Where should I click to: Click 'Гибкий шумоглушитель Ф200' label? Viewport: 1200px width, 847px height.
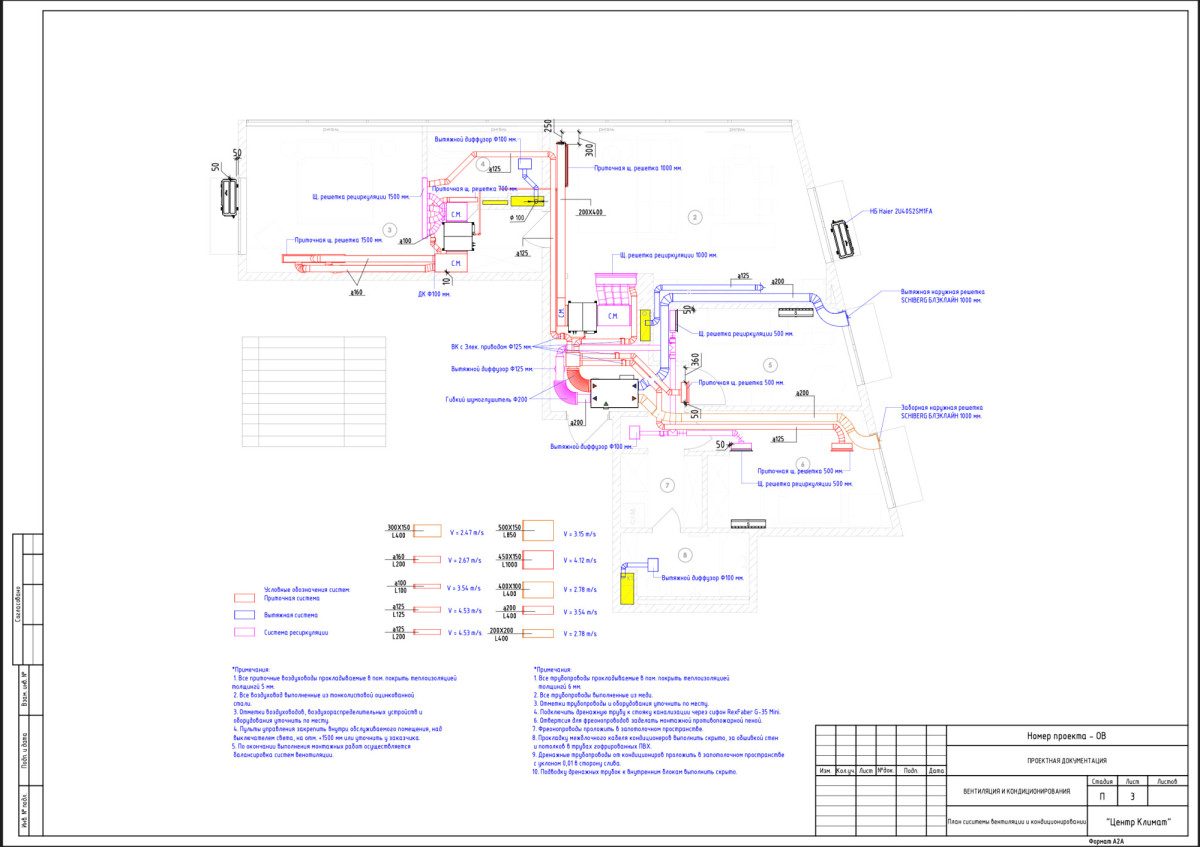(485, 398)
